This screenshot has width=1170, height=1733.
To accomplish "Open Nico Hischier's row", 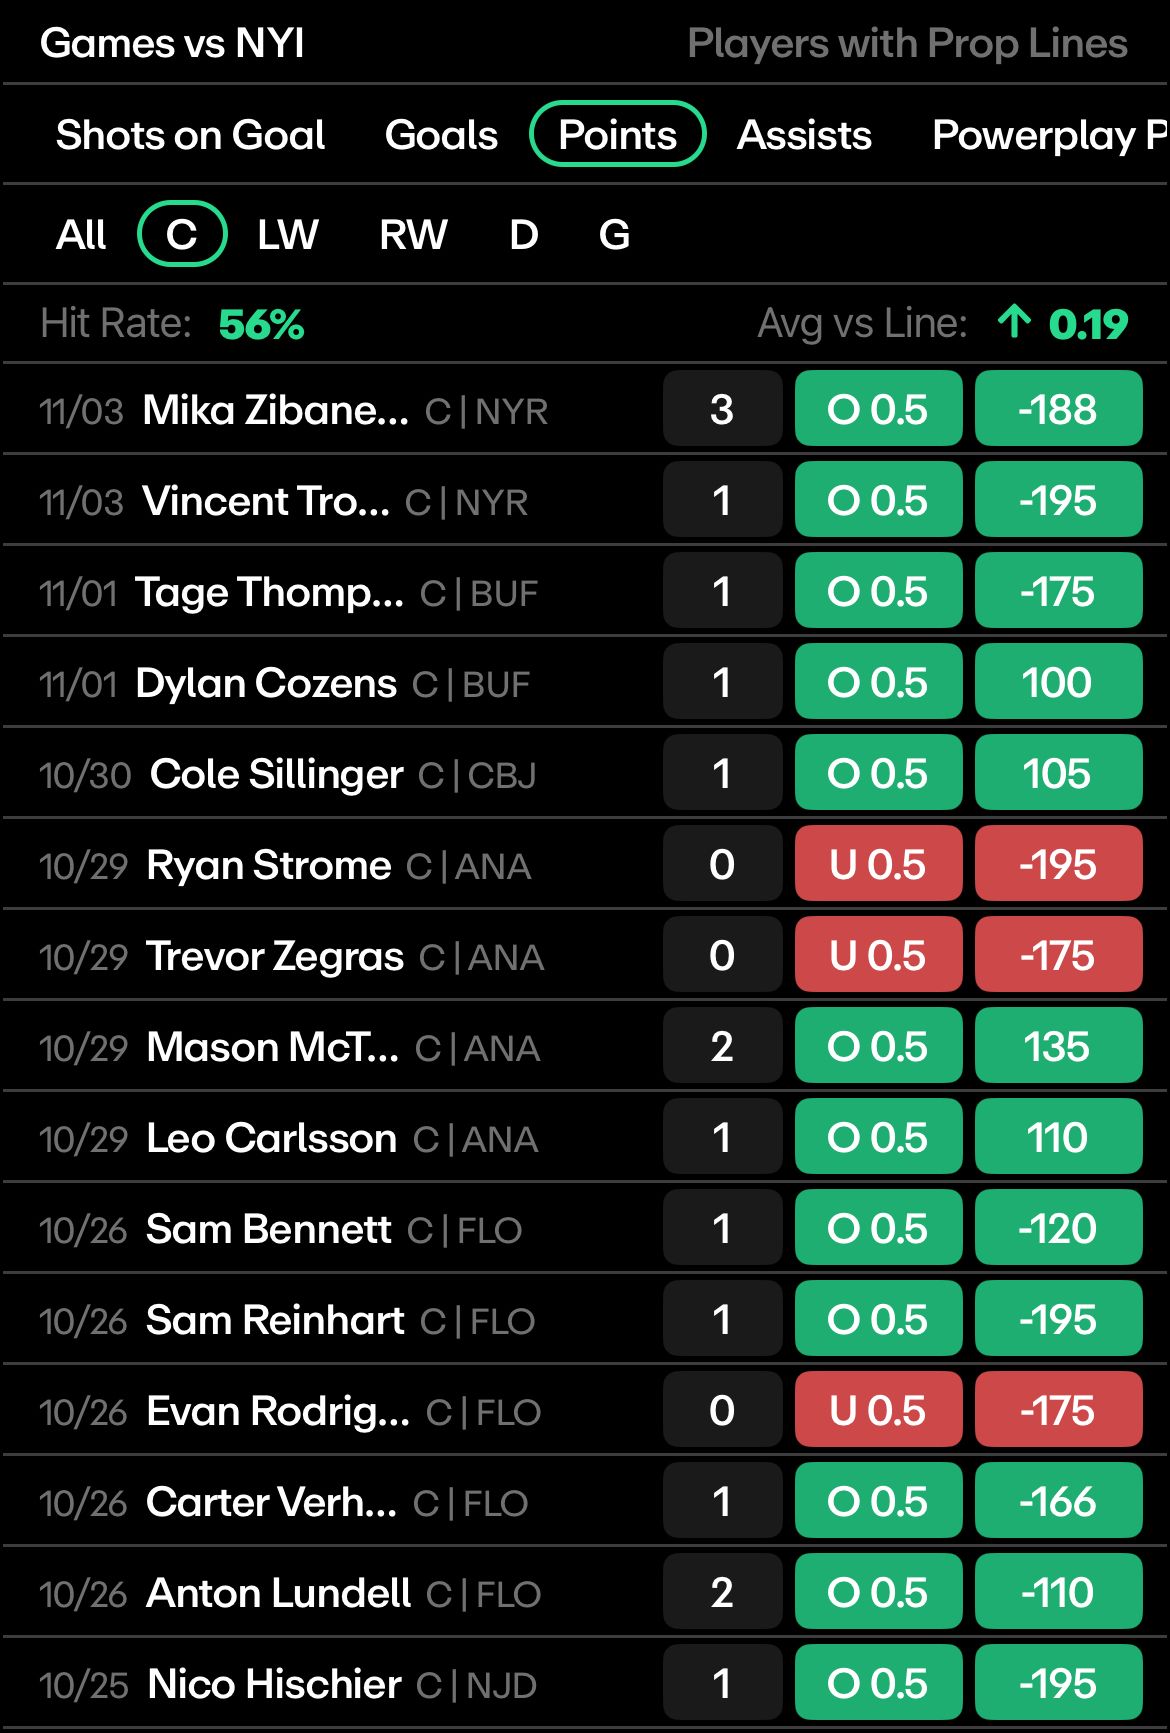I will [585, 1684].
